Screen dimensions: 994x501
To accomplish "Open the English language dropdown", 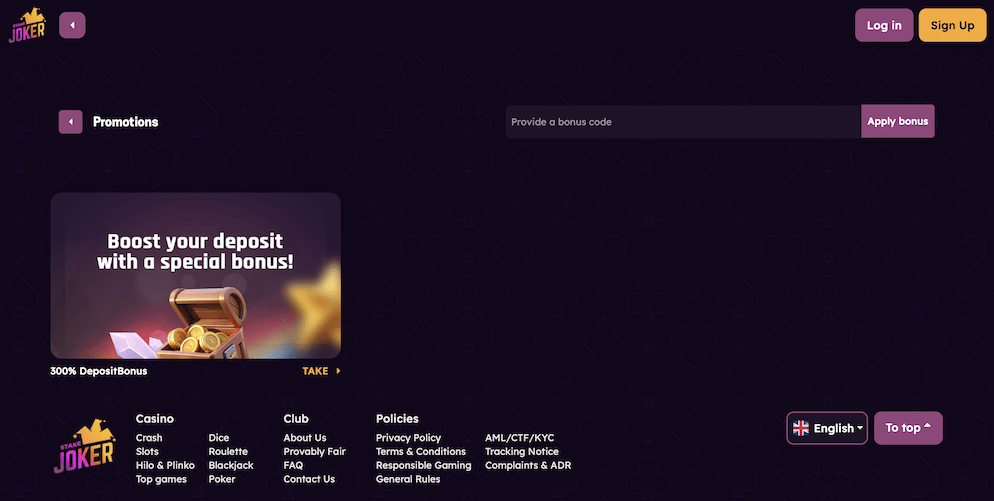I will pyautogui.click(x=827, y=428).
